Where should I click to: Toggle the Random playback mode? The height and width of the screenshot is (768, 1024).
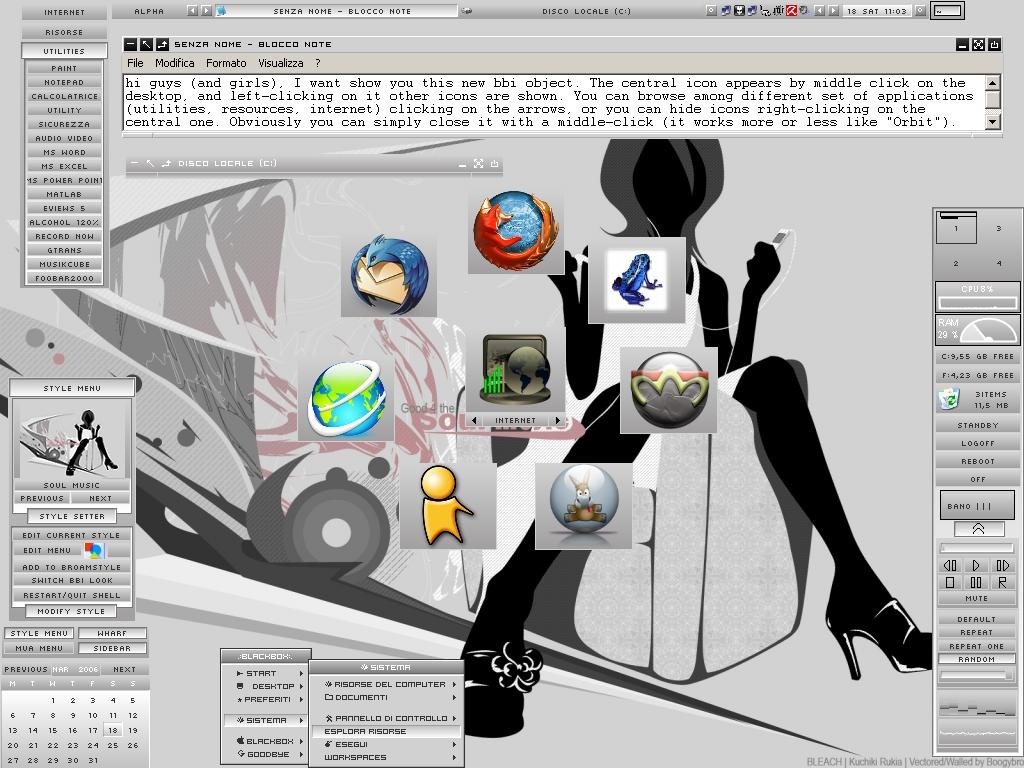point(976,659)
